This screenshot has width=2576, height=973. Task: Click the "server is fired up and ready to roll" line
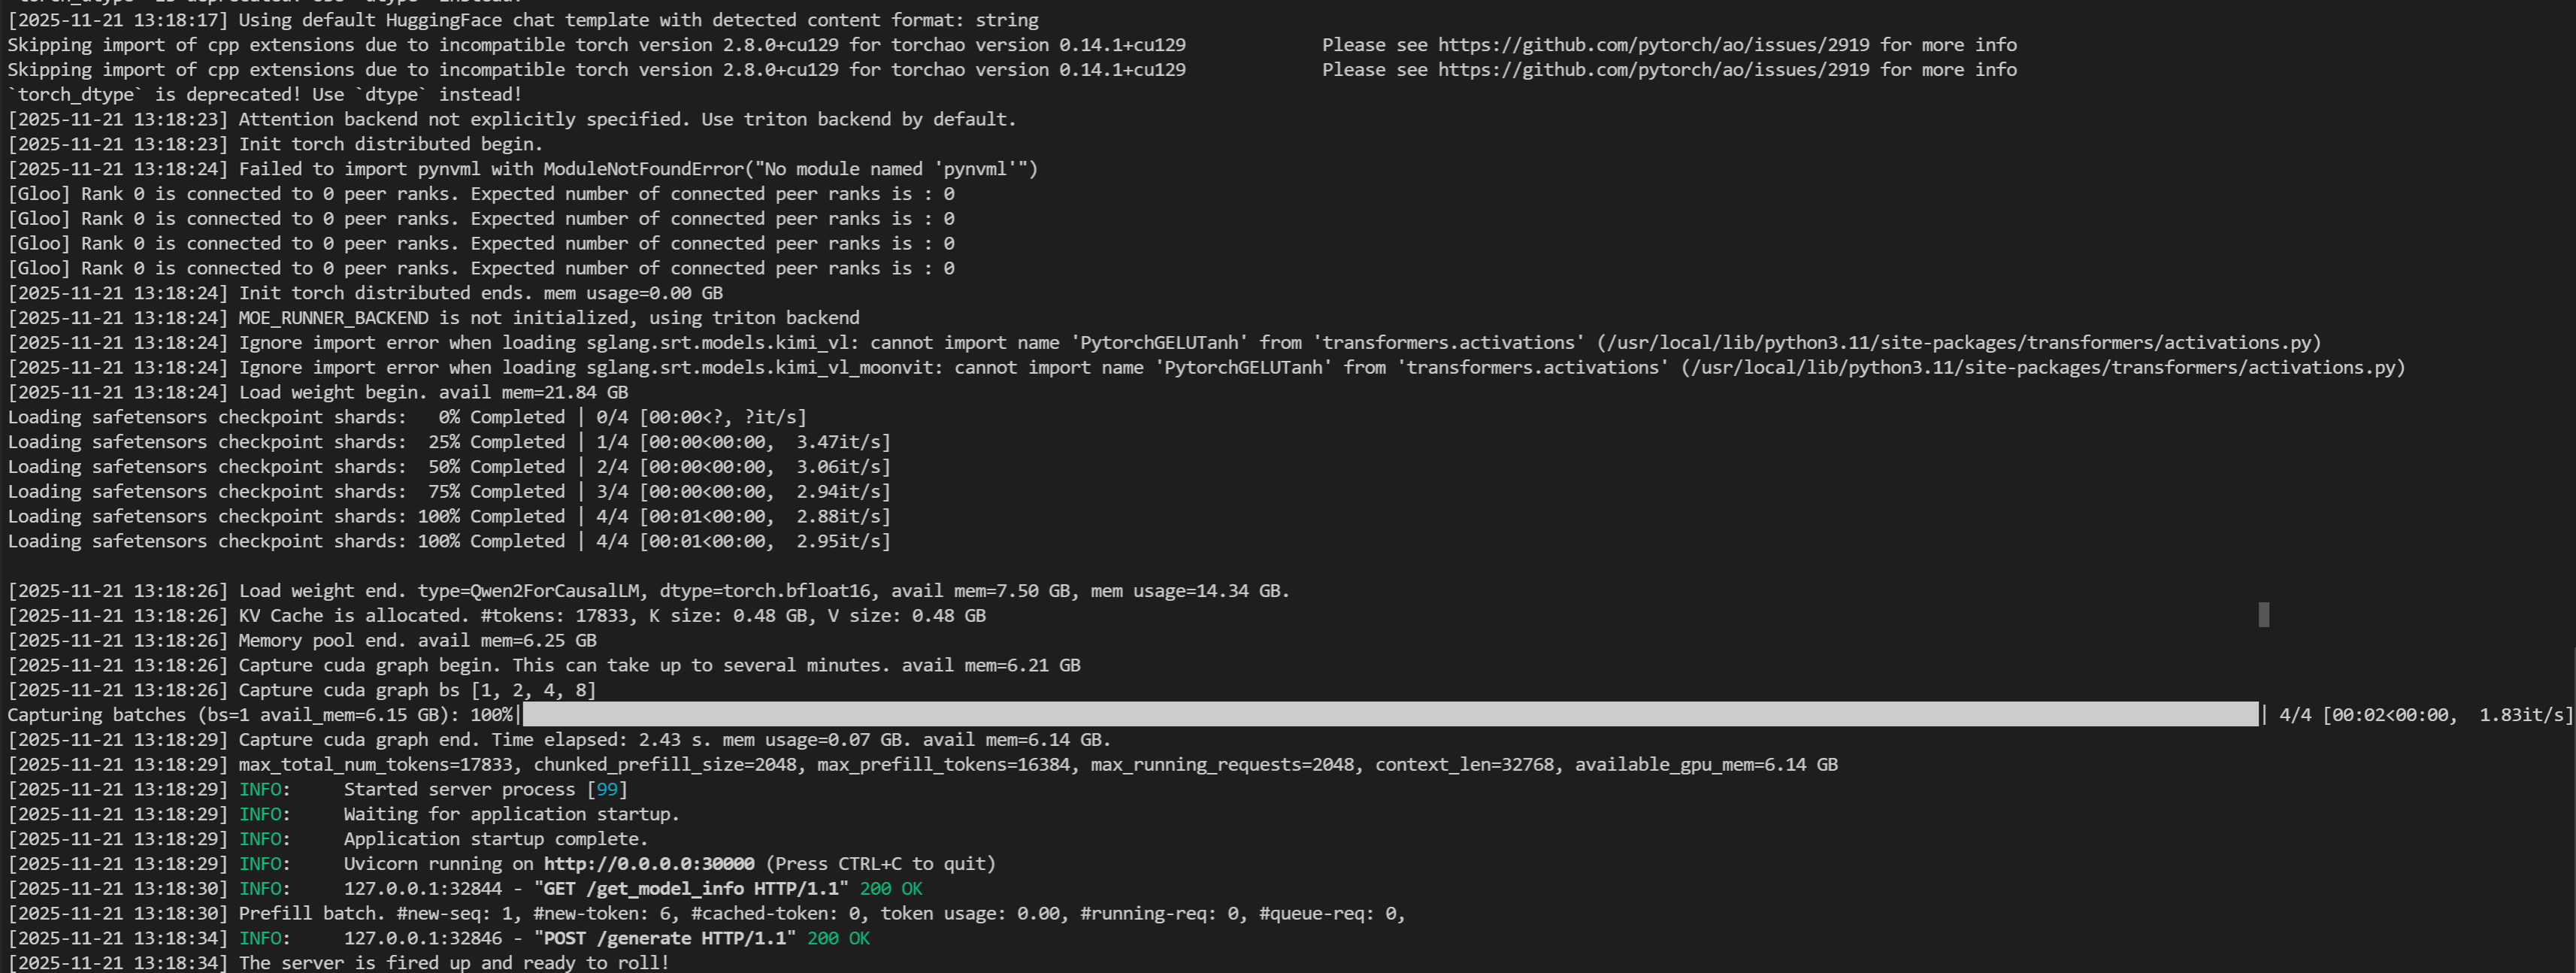click(x=453, y=963)
